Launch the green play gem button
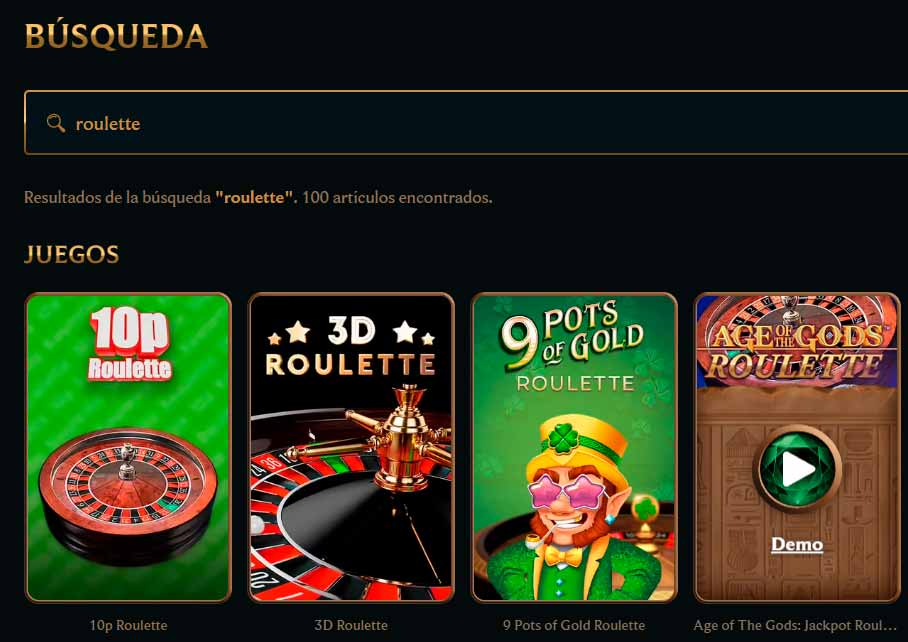908x642 pixels. click(797, 468)
